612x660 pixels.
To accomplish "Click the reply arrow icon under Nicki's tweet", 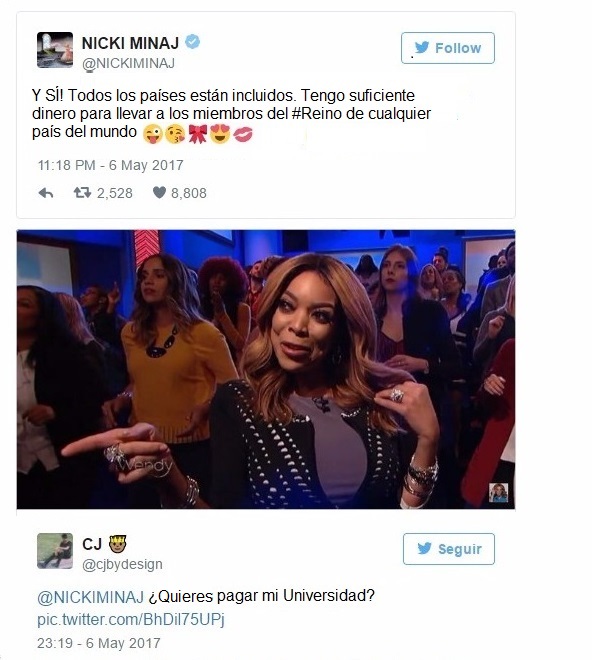I will [x=46, y=193].
